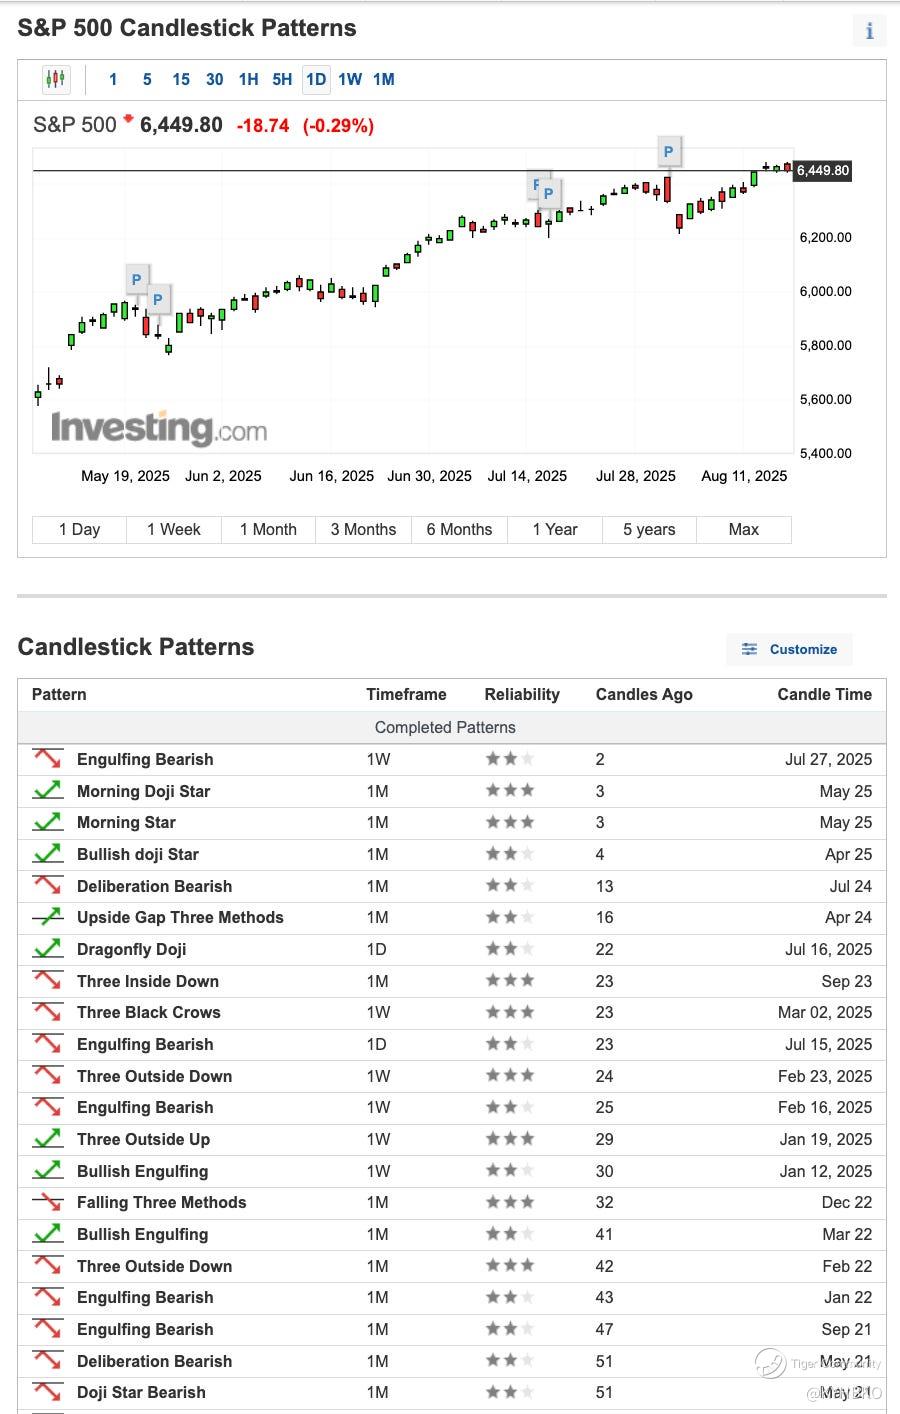900x1414 pixels.
Task: Click bullish arrow icon beside Morning Doji Star
Action: [x=47, y=791]
